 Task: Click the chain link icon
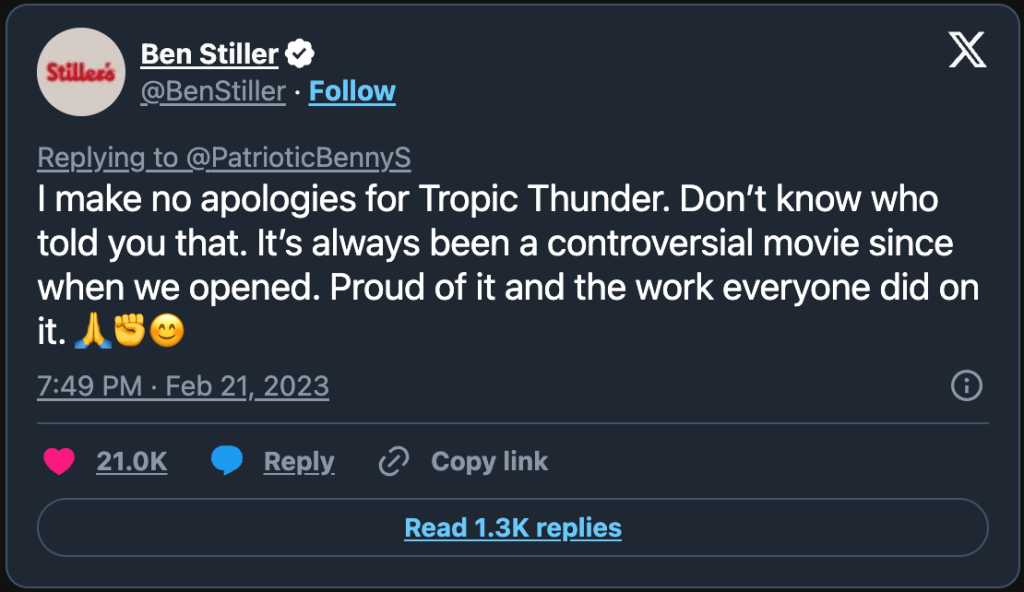[394, 461]
